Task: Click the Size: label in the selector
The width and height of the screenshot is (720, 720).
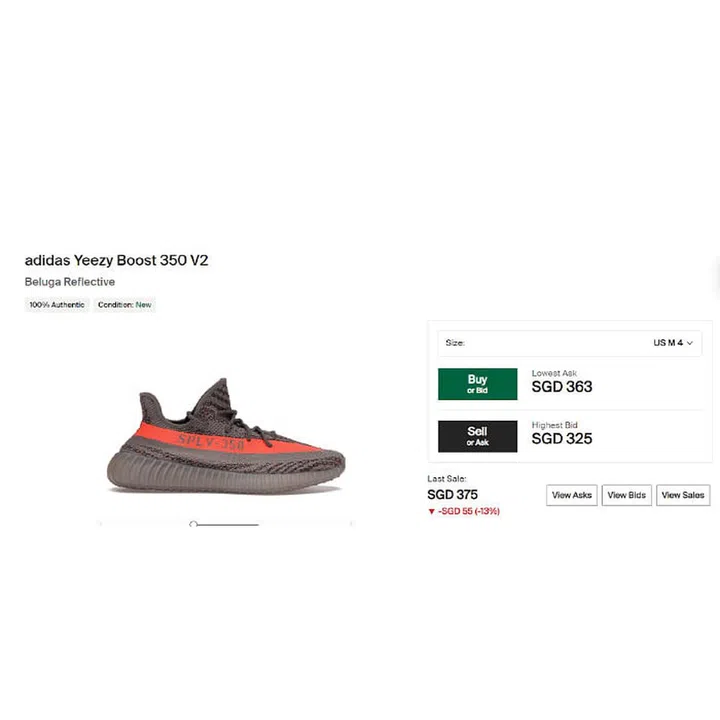Action: point(455,343)
